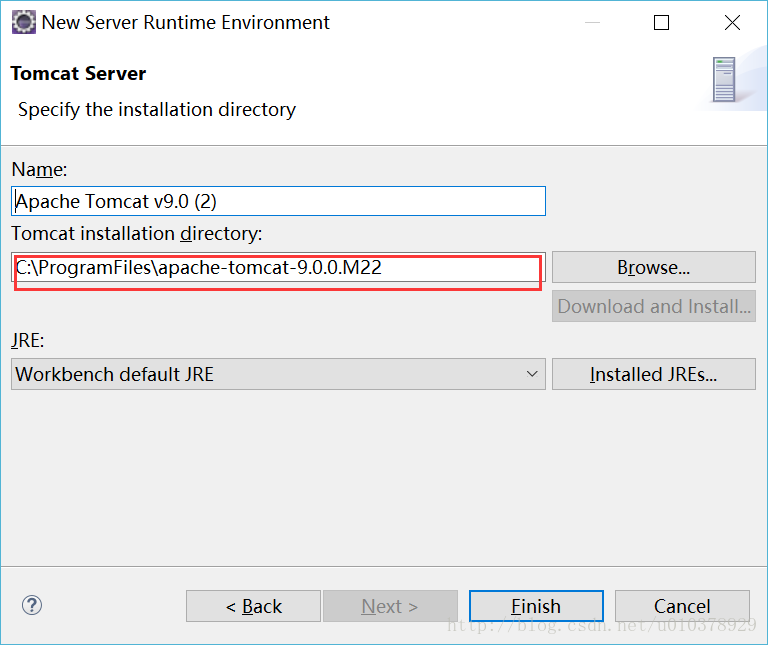Click the 'Tomcat installation directory:' label
The image size is (768, 645).
click(137, 234)
